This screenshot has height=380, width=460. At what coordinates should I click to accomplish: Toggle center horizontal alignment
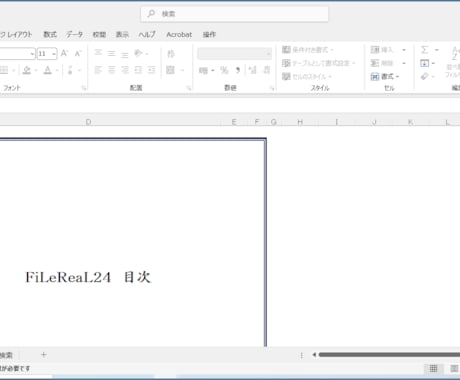tap(111, 70)
